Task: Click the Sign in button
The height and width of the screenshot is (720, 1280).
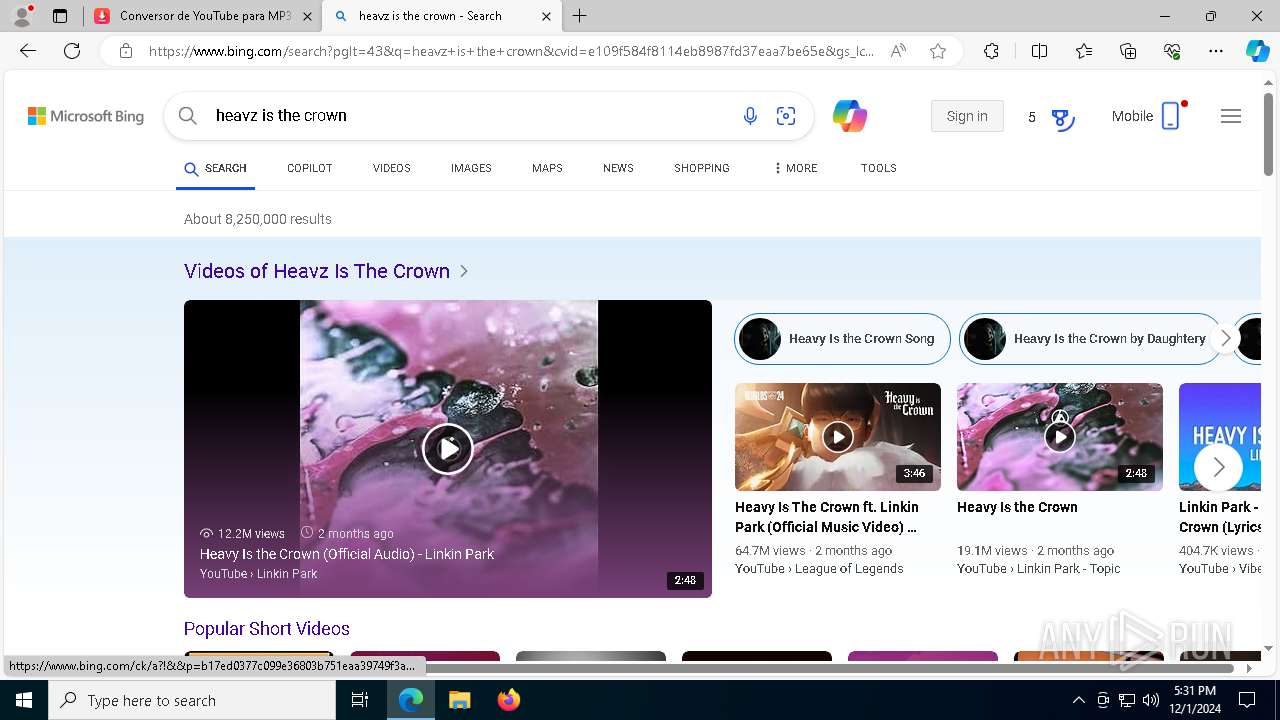Action: point(967,116)
